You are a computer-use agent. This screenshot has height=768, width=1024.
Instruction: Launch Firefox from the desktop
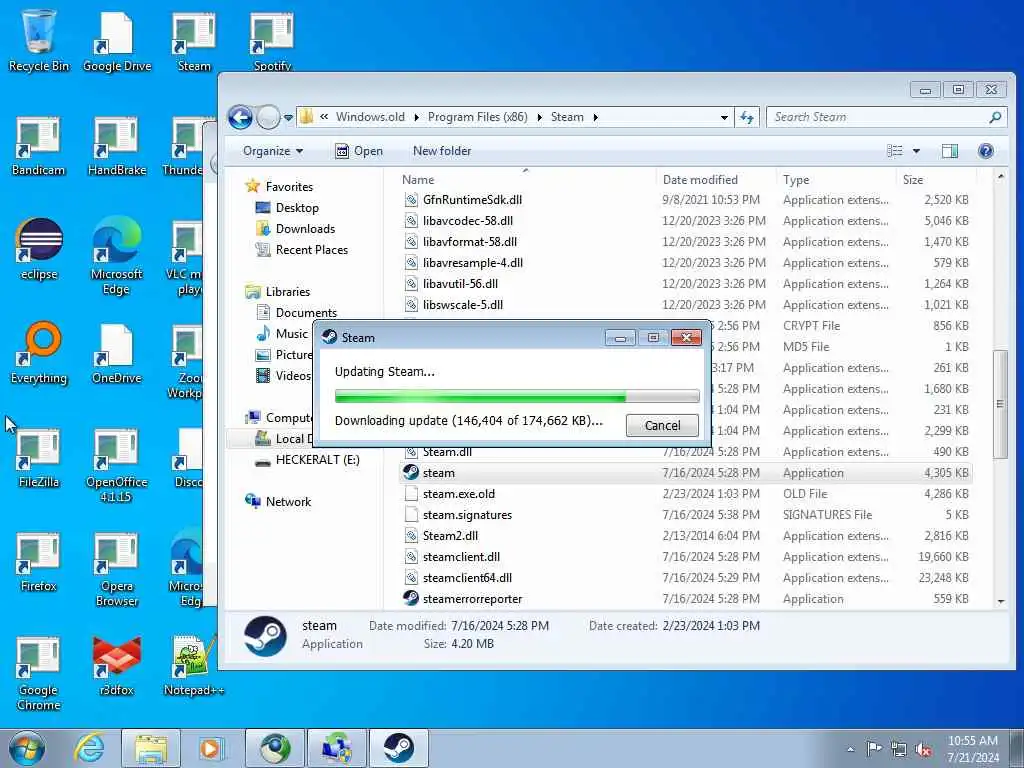click(39, 562)
